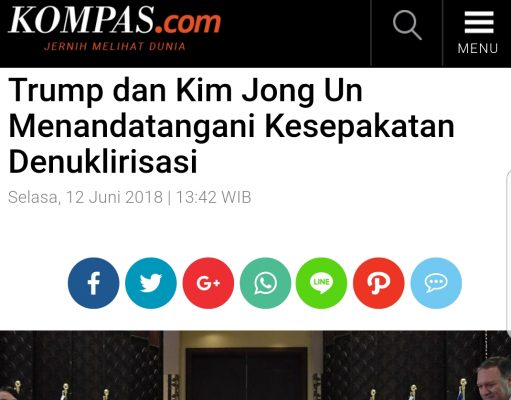
Task: Click the MENU text label
Action: tap(478, 49)
